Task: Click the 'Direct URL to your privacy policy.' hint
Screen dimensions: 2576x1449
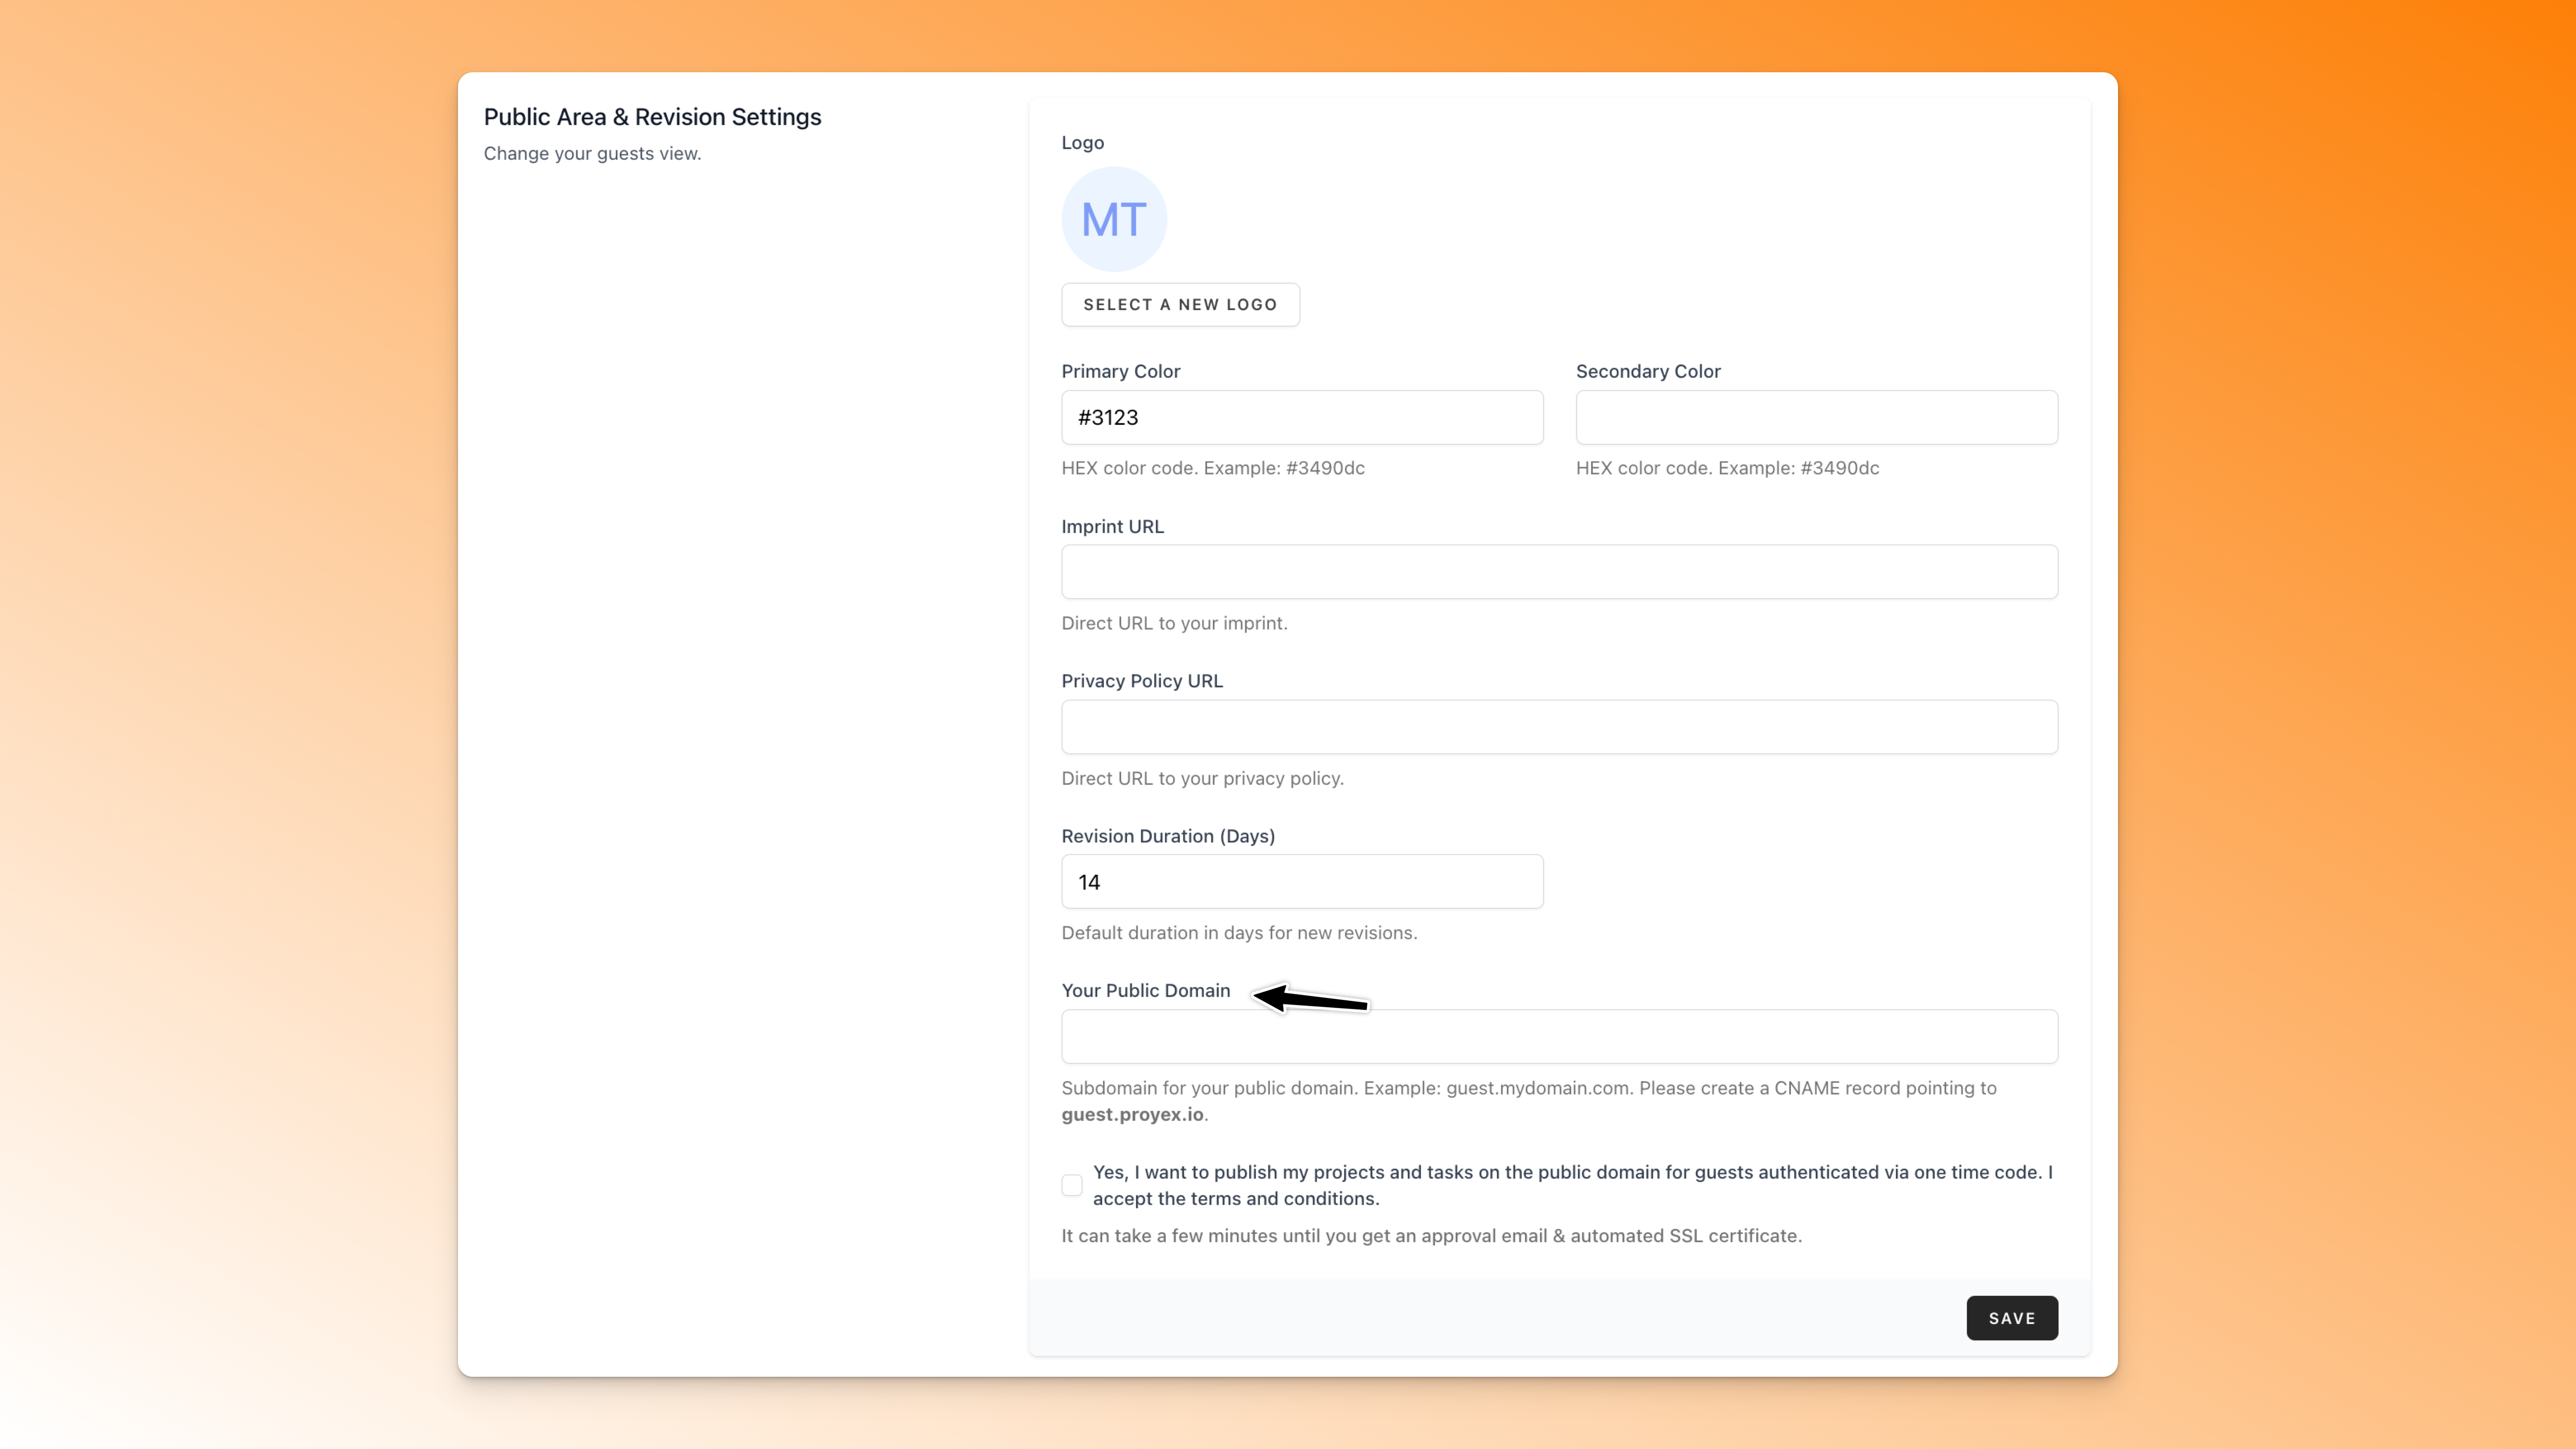Action: (x=1202, y=778)
